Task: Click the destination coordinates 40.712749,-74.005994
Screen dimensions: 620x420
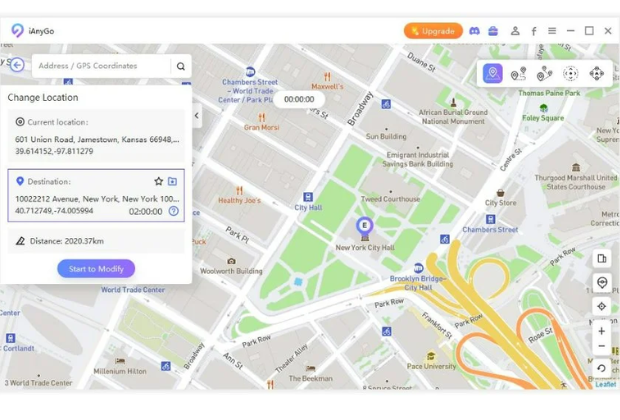Action: tap(54, 211)
